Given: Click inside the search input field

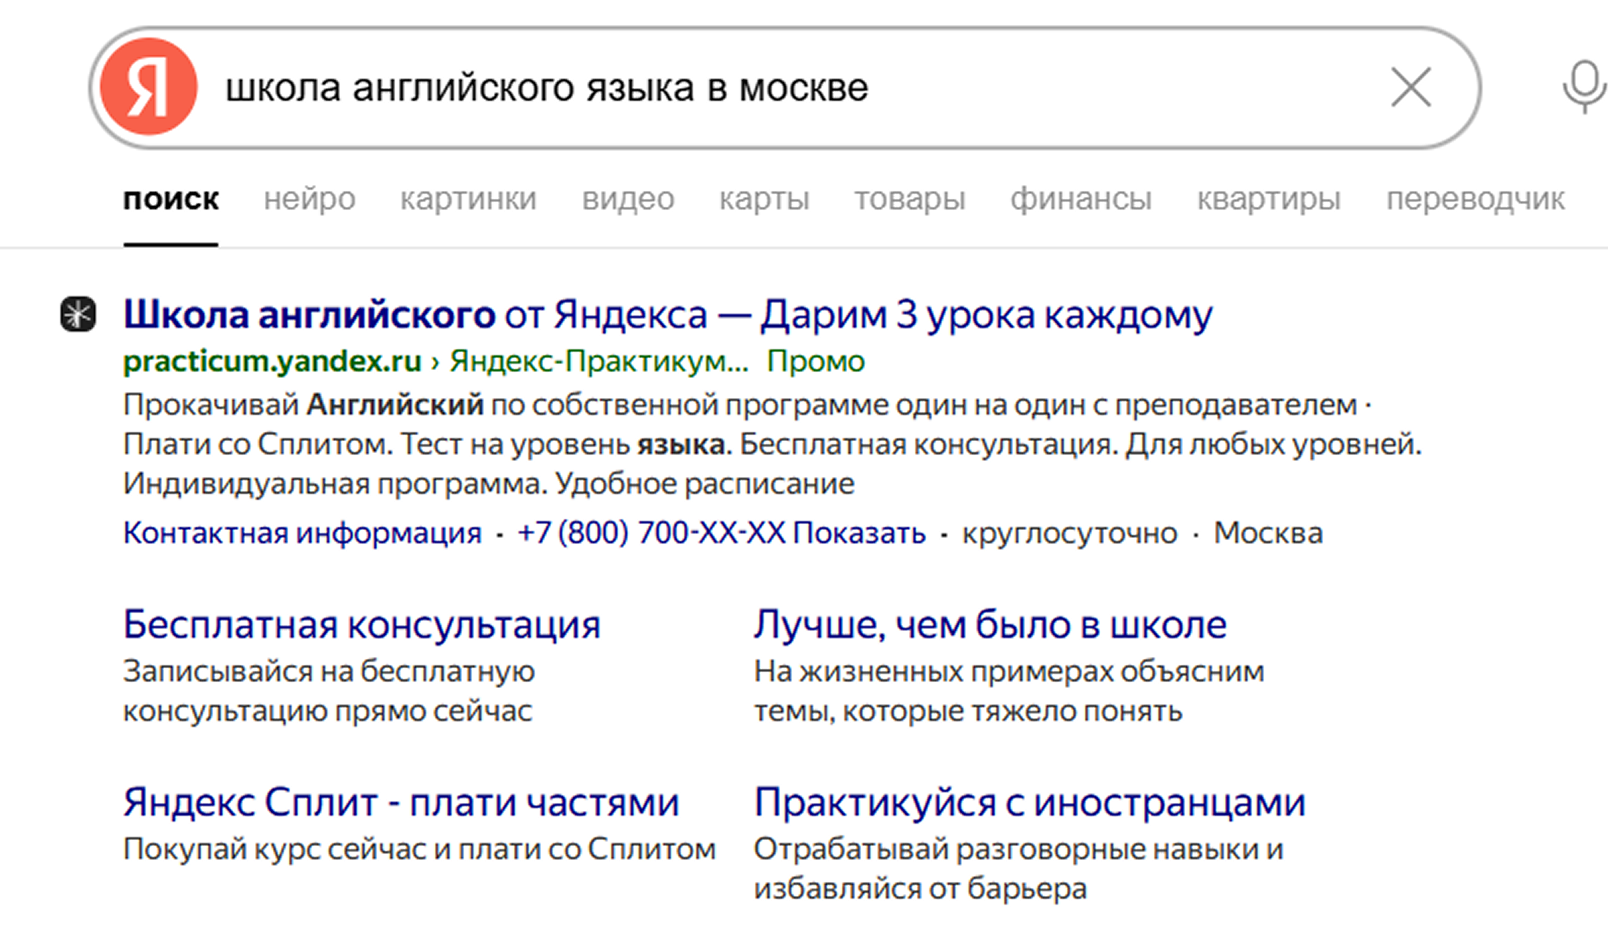Looking at the screenshot, I should click(700, 88).
